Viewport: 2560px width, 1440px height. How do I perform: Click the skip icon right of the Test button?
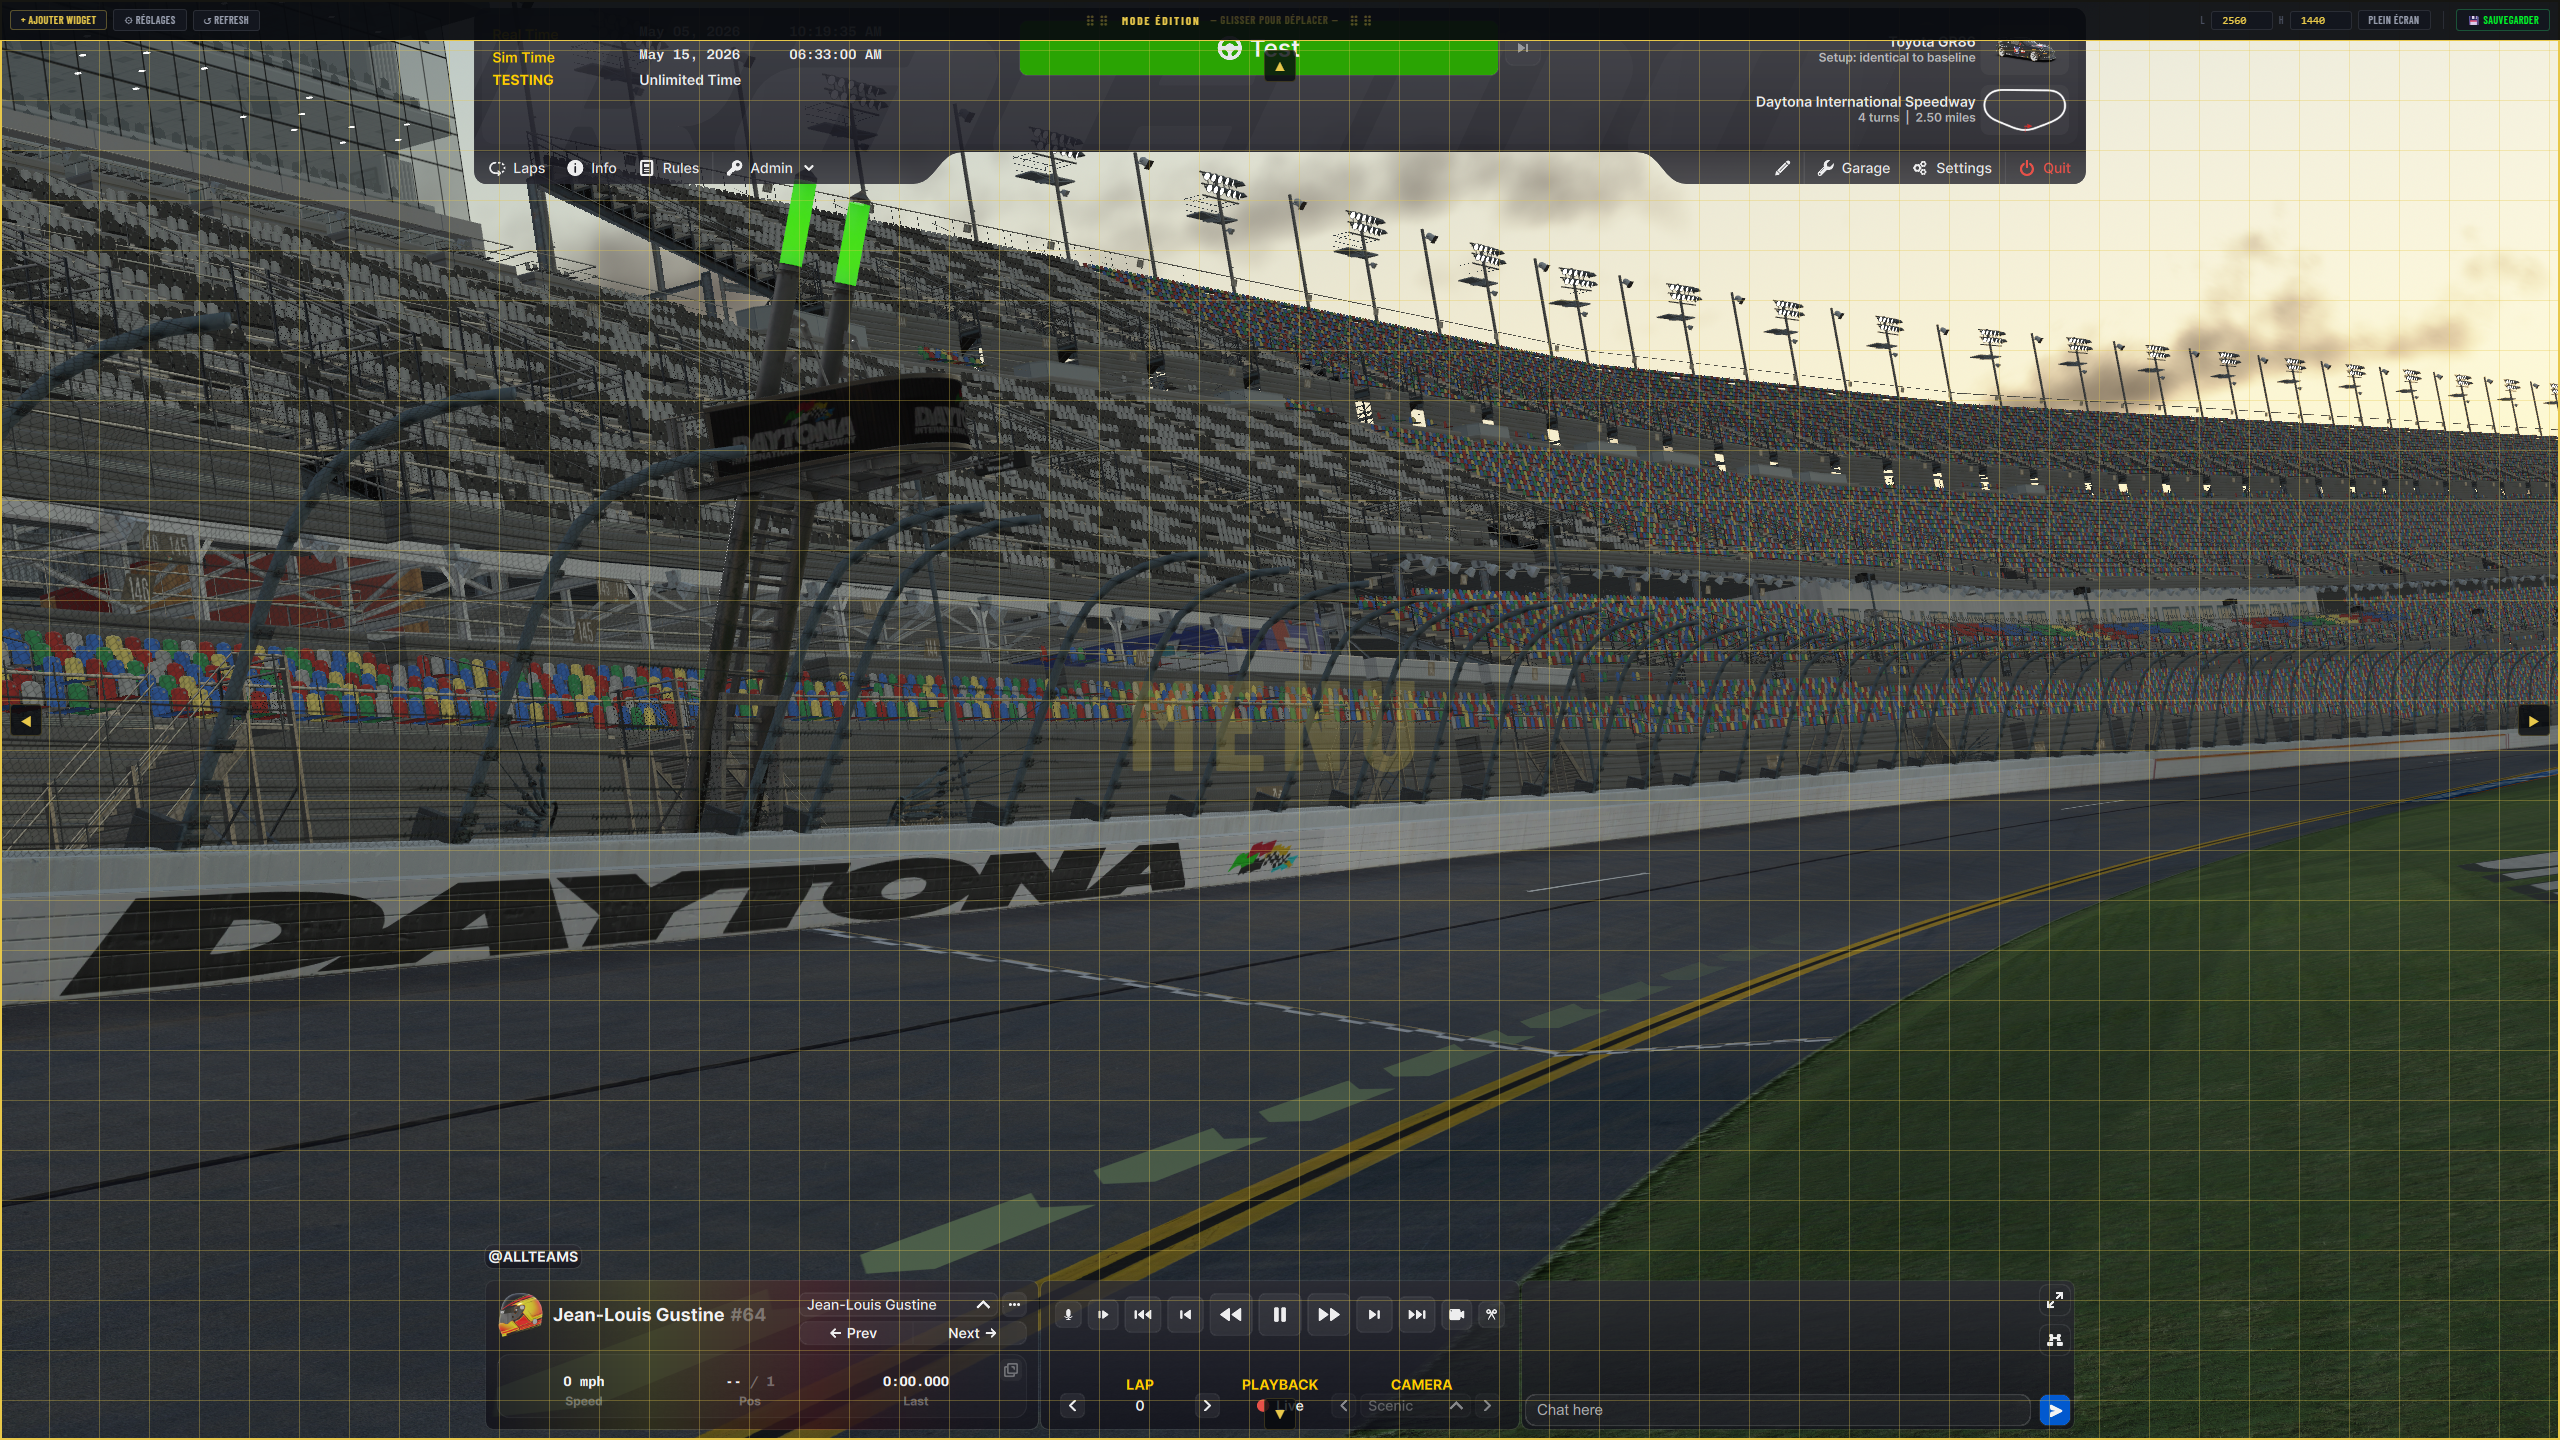pyautogui.click(x=1523, y=48)
